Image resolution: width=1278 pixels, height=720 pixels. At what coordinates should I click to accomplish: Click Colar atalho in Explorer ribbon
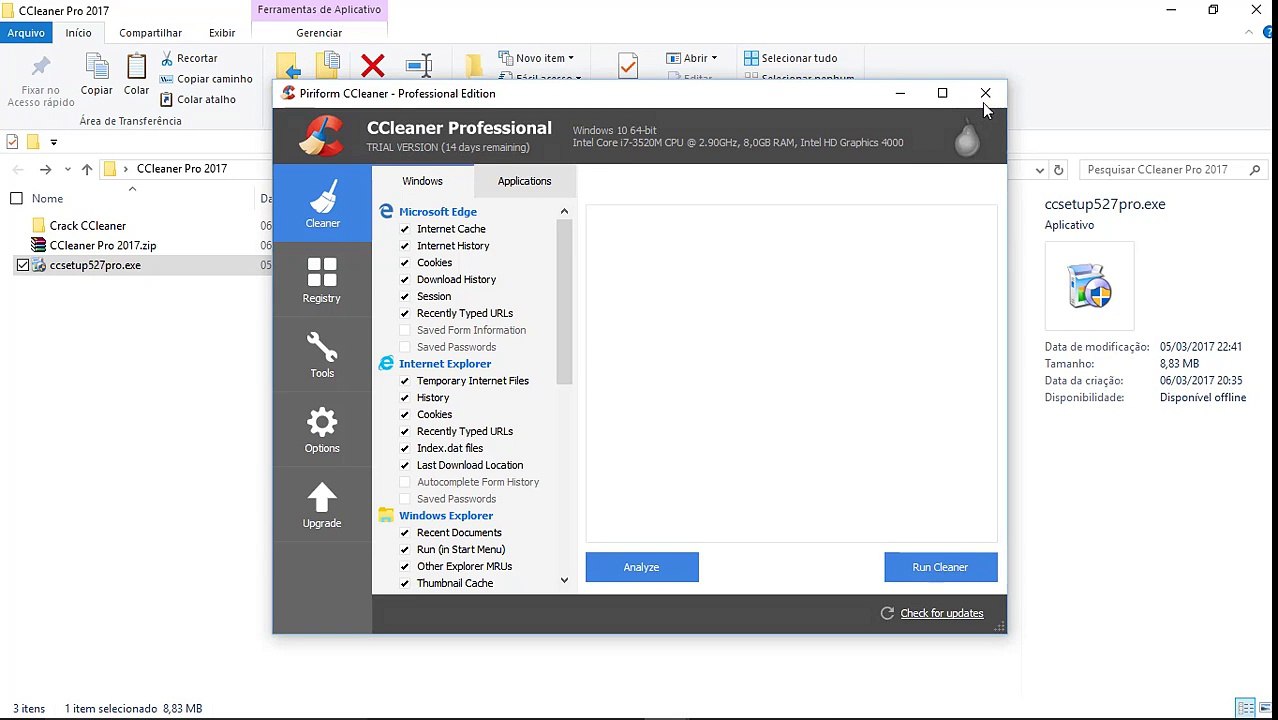(x=198, y=99)
